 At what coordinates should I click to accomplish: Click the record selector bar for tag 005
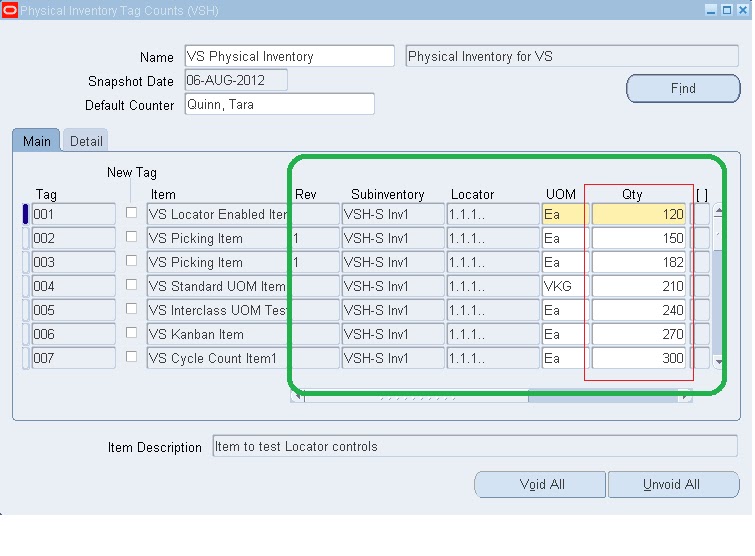pyautogui.click(x=26, y=310)
